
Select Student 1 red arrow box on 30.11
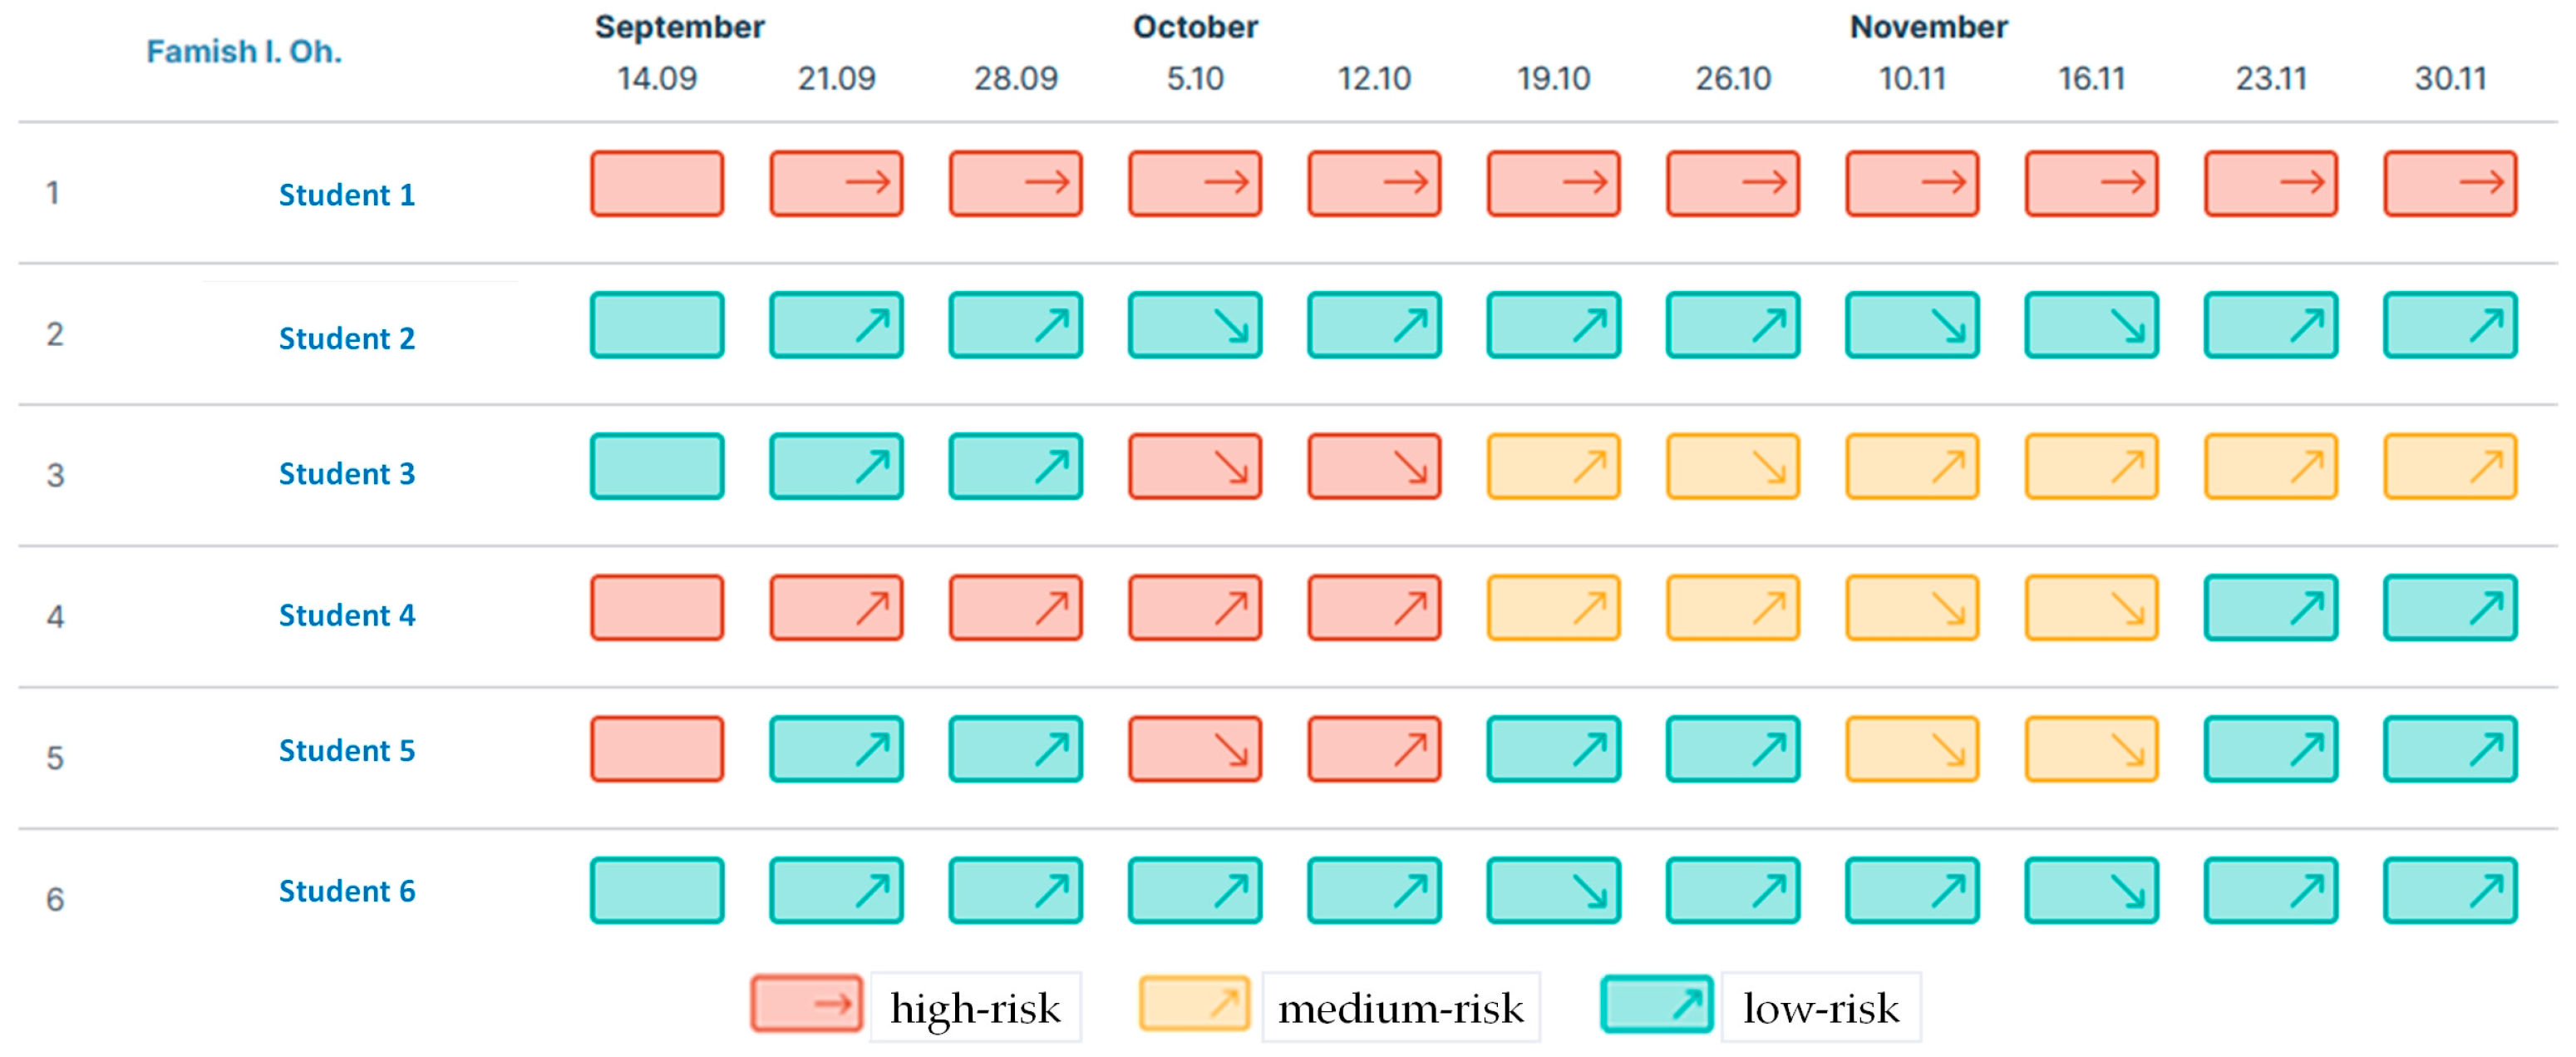pos(2451,184)
